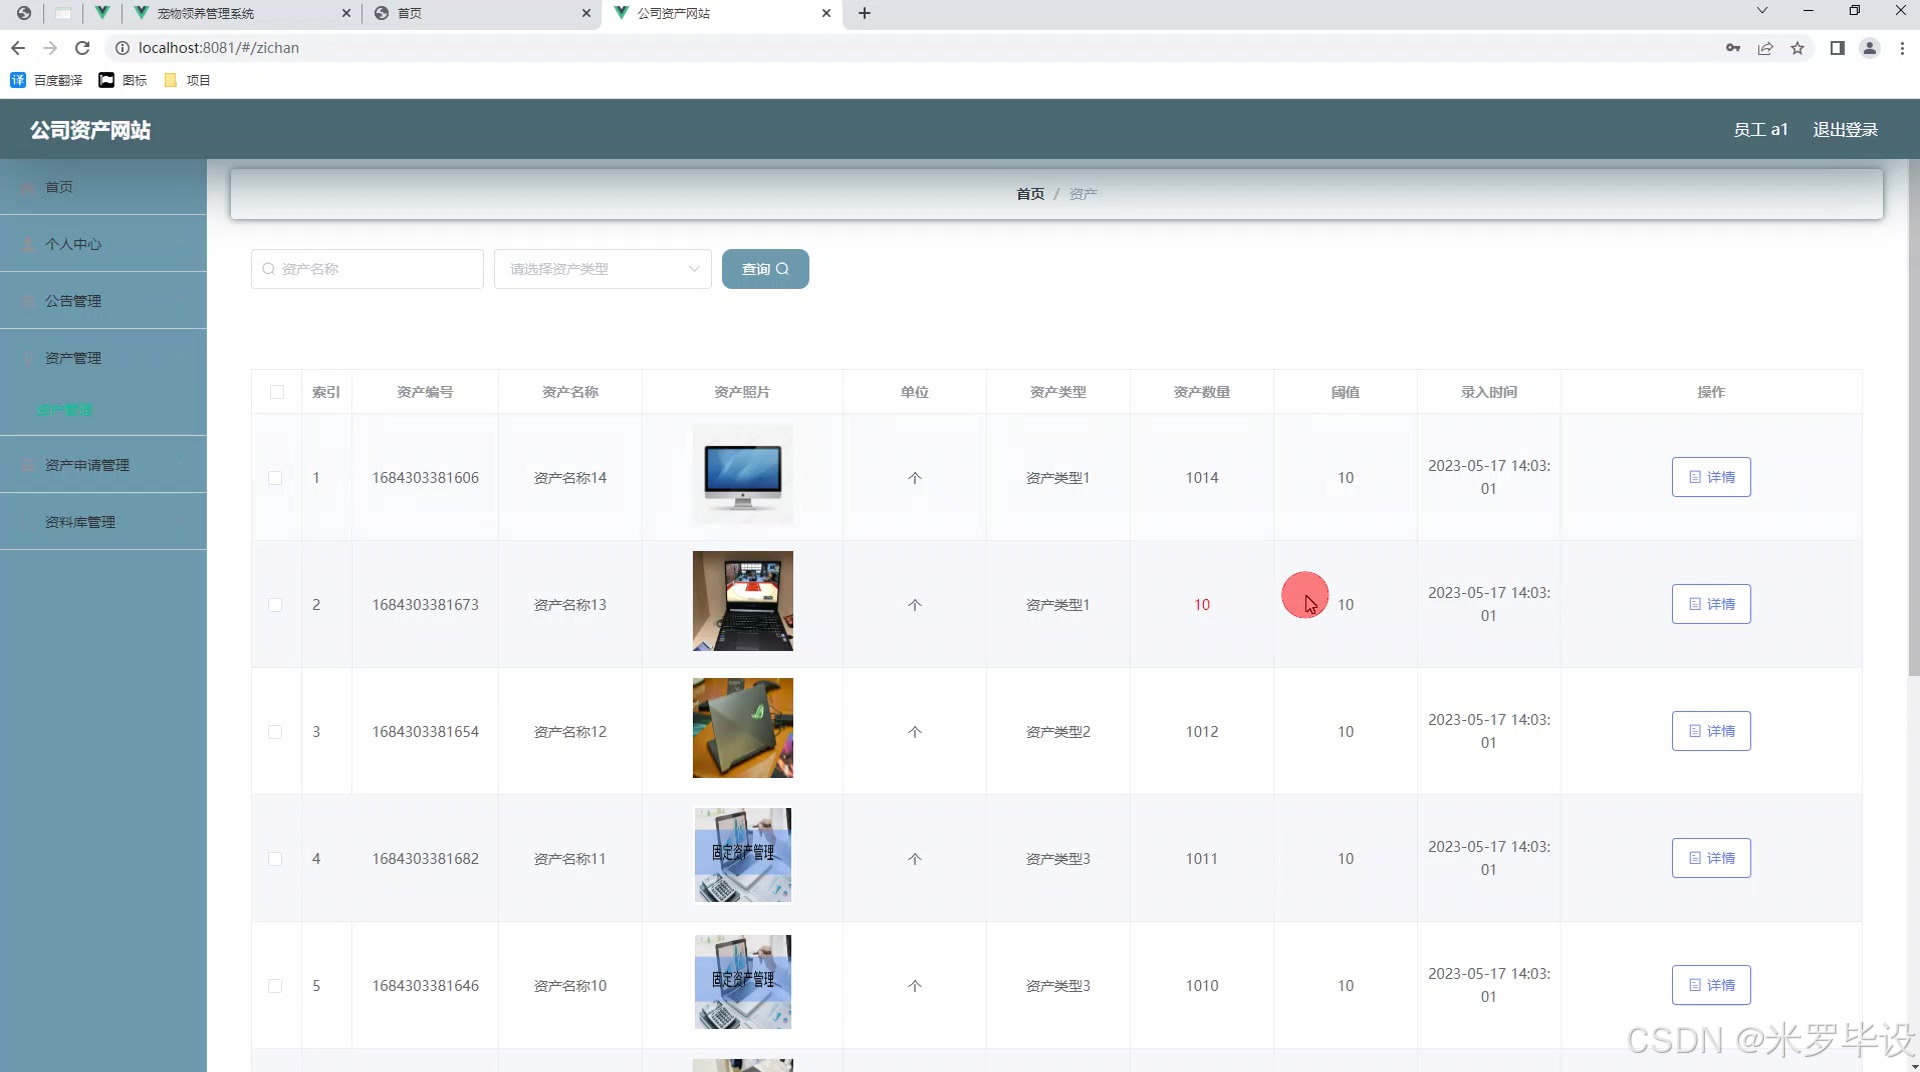Open 详情 for 资产名称13
The image size is (1920, 1072).
point(1711,604)
